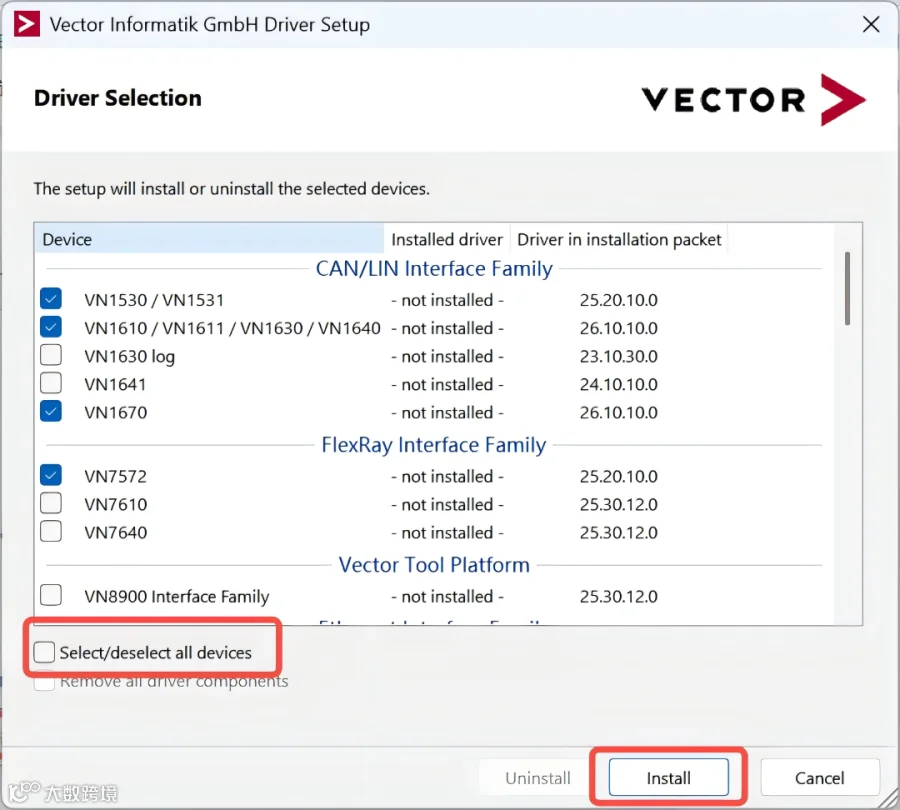Cancel the driver setup
The width and height of the screenshot is (900, 810).
820,778
